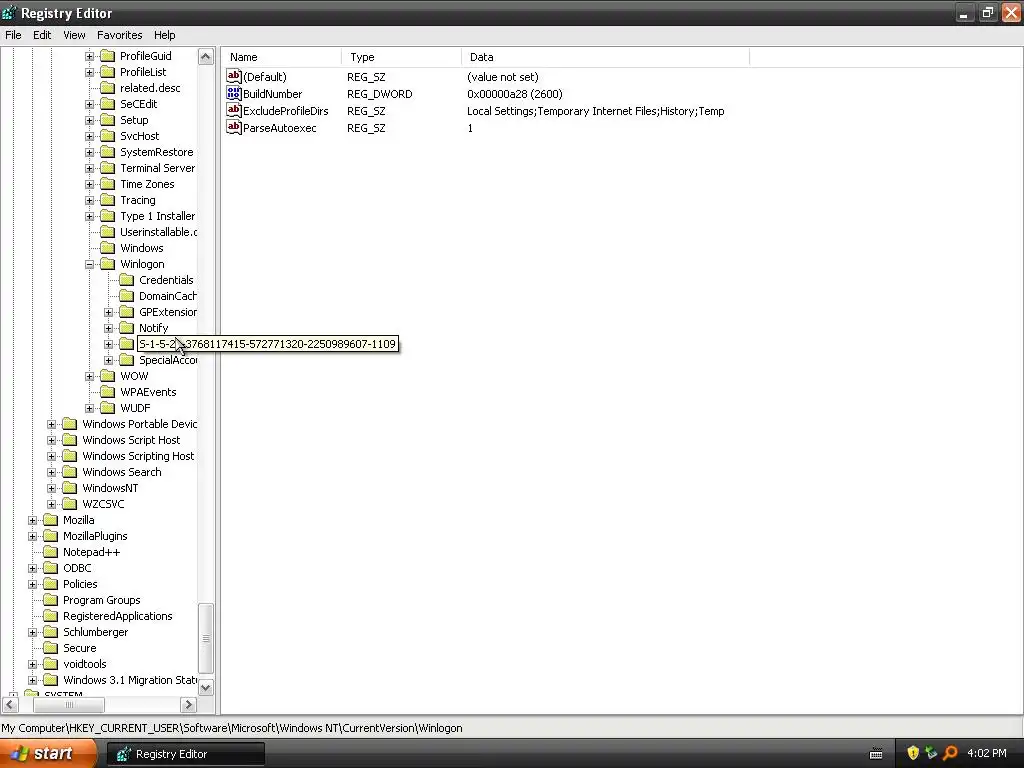Click the voidtools folder icon
1024x768 pixels.
click(x=50, y=664)
